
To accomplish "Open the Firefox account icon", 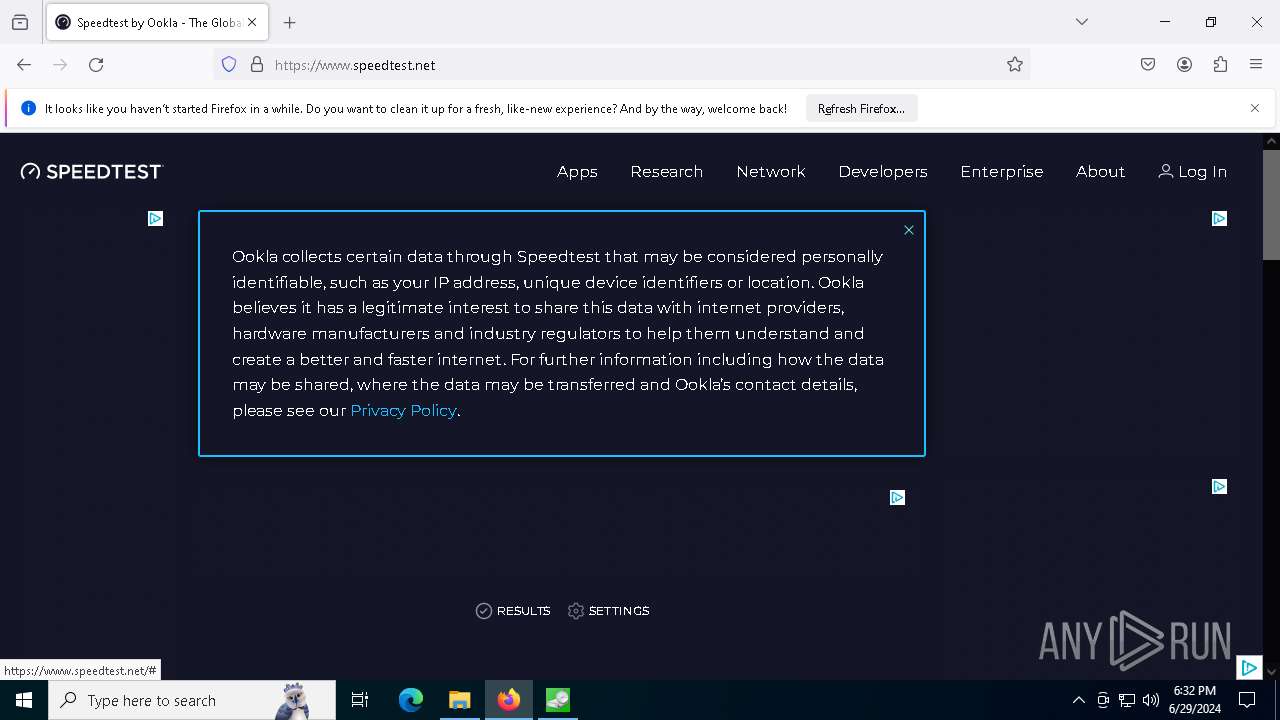I will (1184, 65).
